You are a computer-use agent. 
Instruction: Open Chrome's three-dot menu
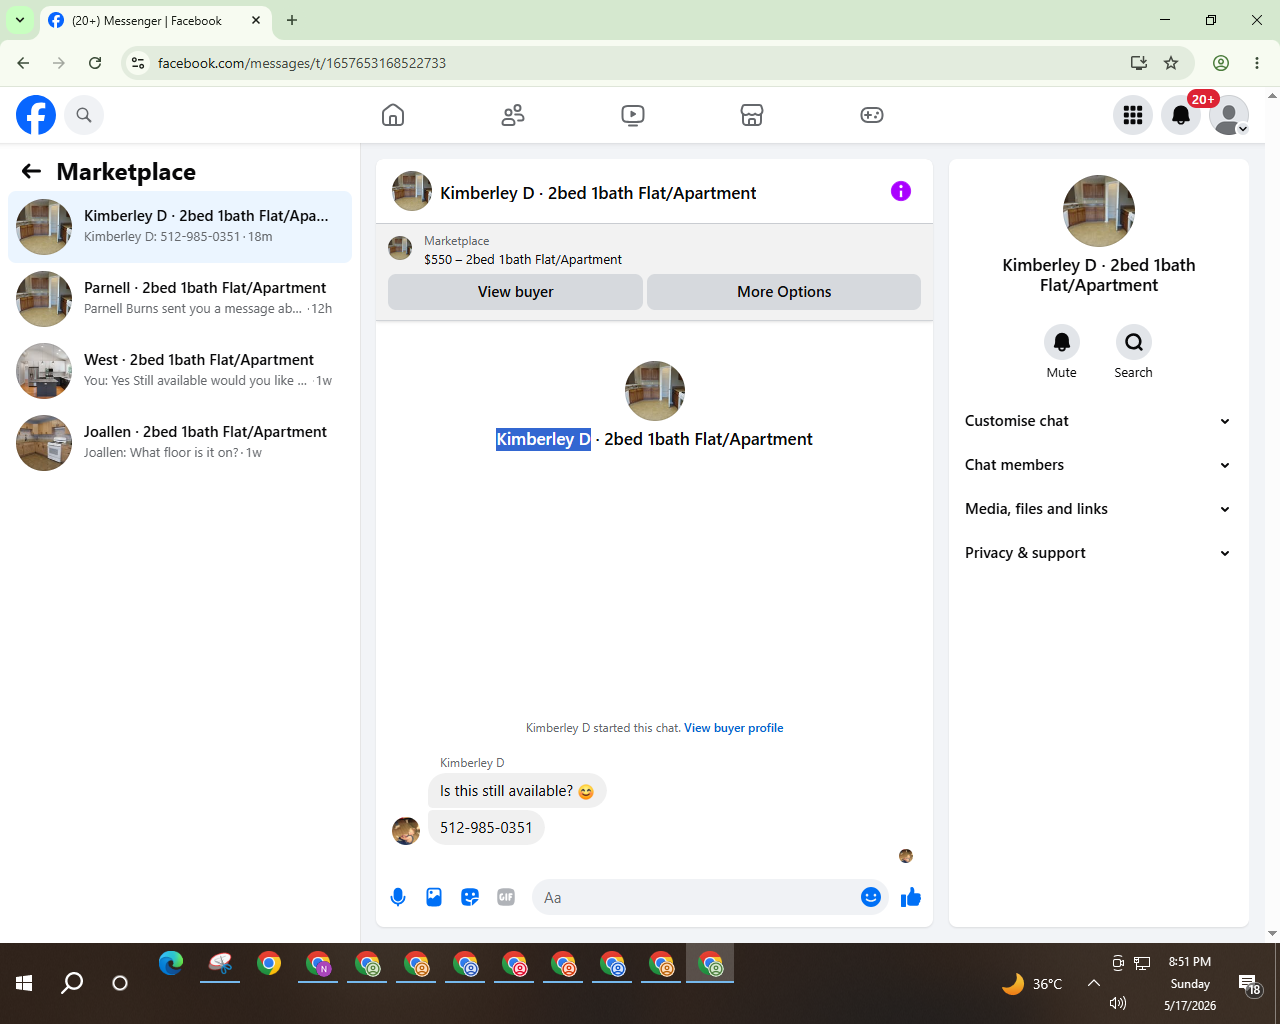1257,63
